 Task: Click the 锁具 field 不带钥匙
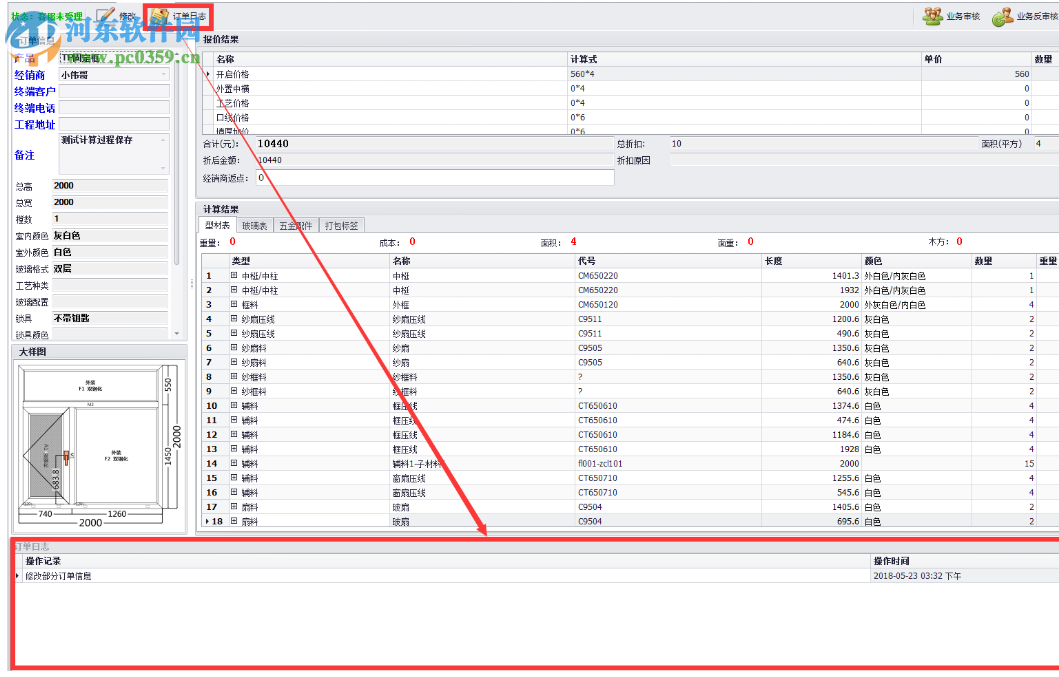point(109,318)
